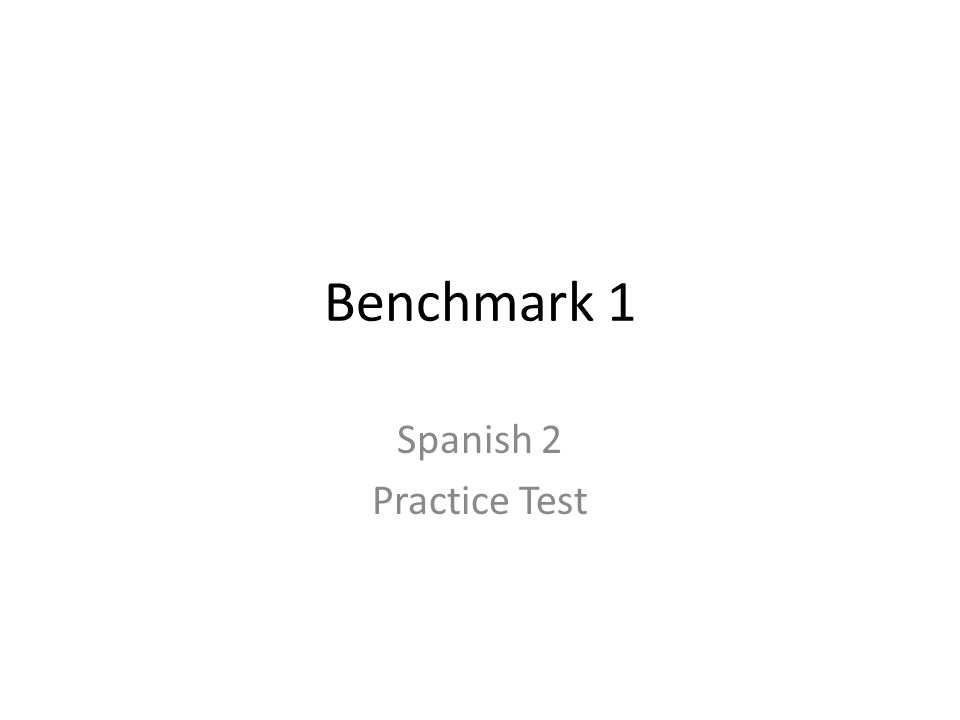Click the number 1 in the title
This screenshot has width=960, height=720.
(622, 303)
